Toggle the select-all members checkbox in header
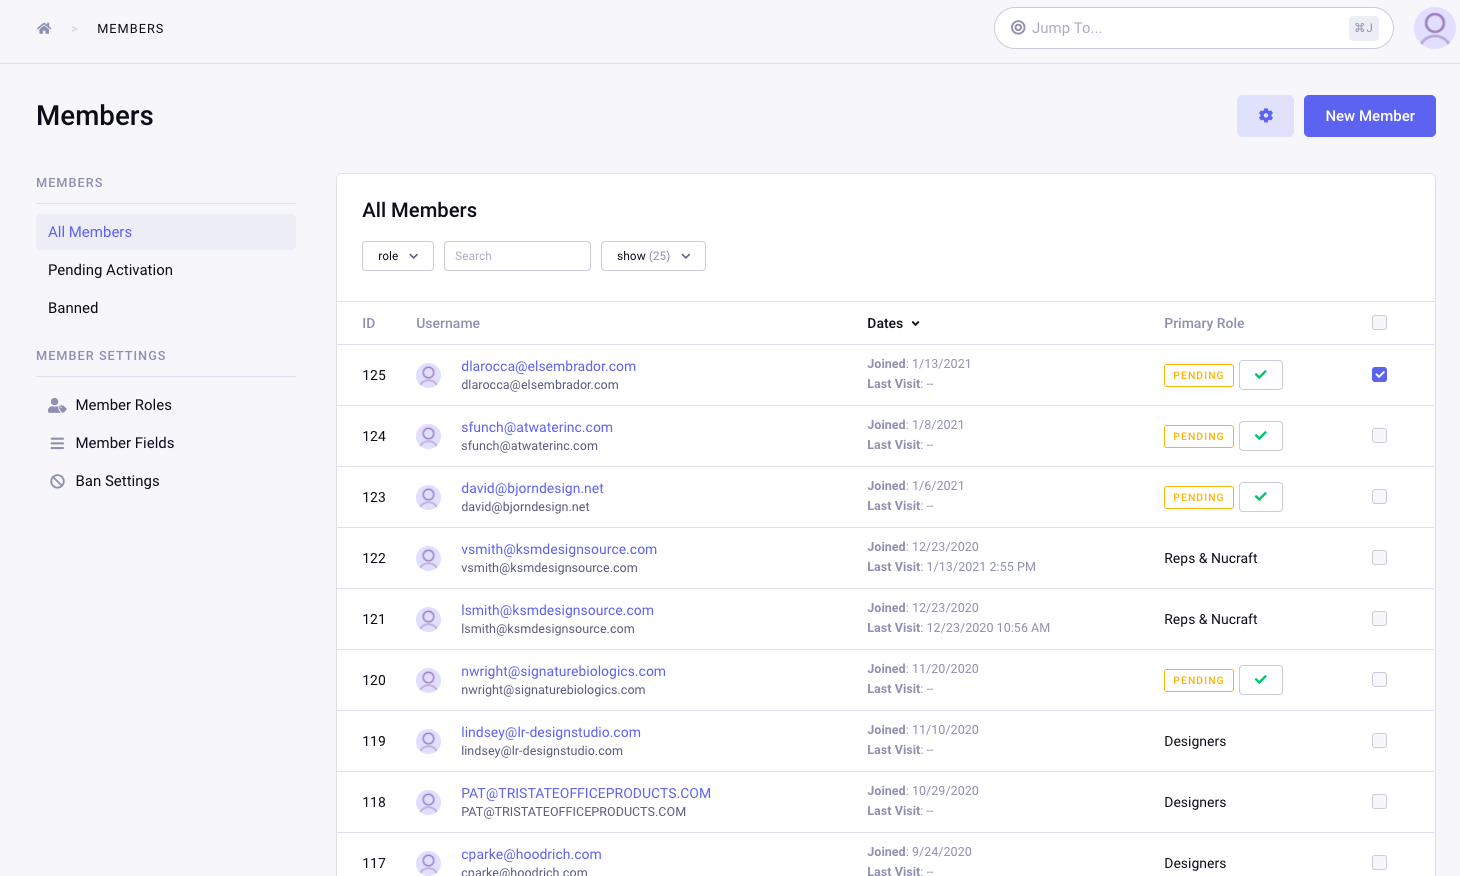Image resolution: width=1460 pixels, height=876 pixels. click(1380, 322)
